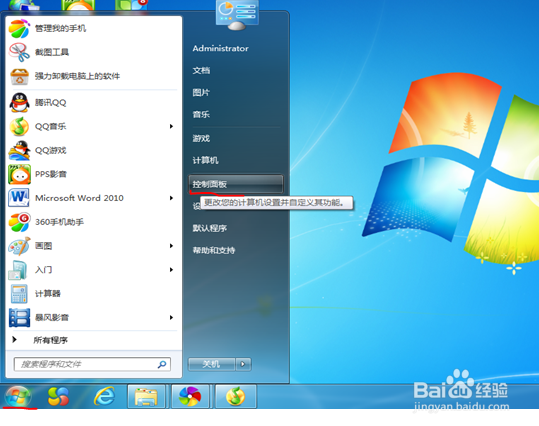The width and height of the screenshot is (539, 426).
Task: Open 文档 documents
Action: (x=201, y=70)
